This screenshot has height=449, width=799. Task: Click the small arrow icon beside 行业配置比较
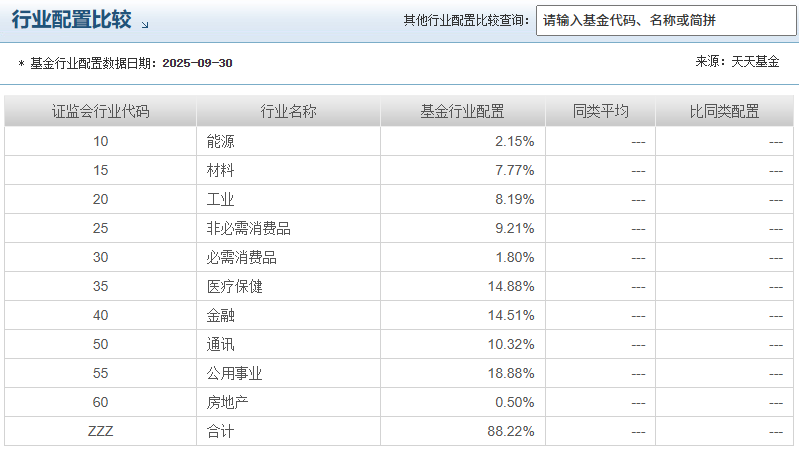pyautogui.click(x=145, y=24)
